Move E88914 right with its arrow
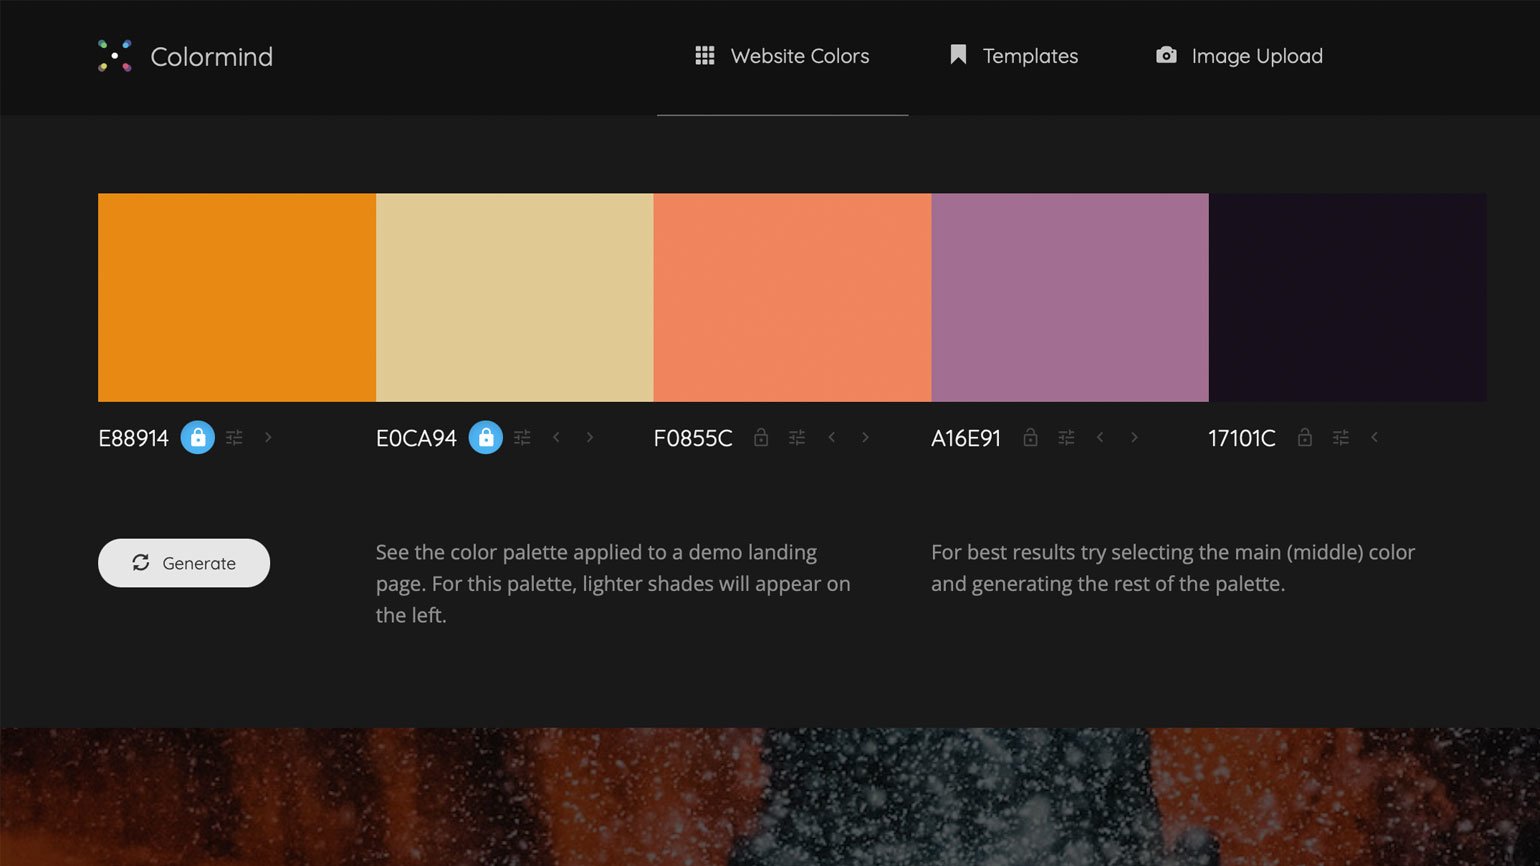This screenshot has width=1540, height=866. click(268, 437)
